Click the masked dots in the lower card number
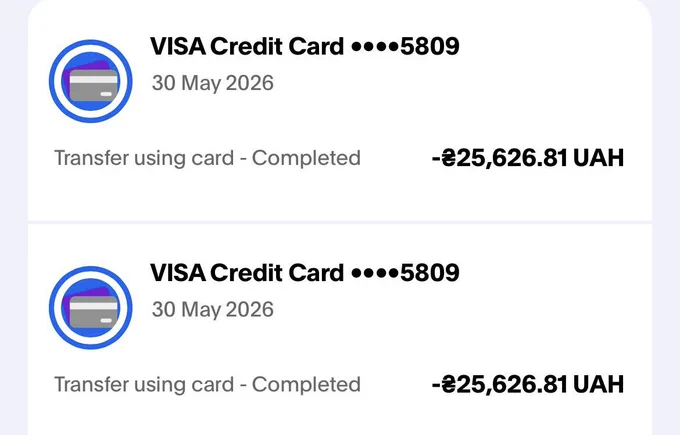 coord(375,273)
